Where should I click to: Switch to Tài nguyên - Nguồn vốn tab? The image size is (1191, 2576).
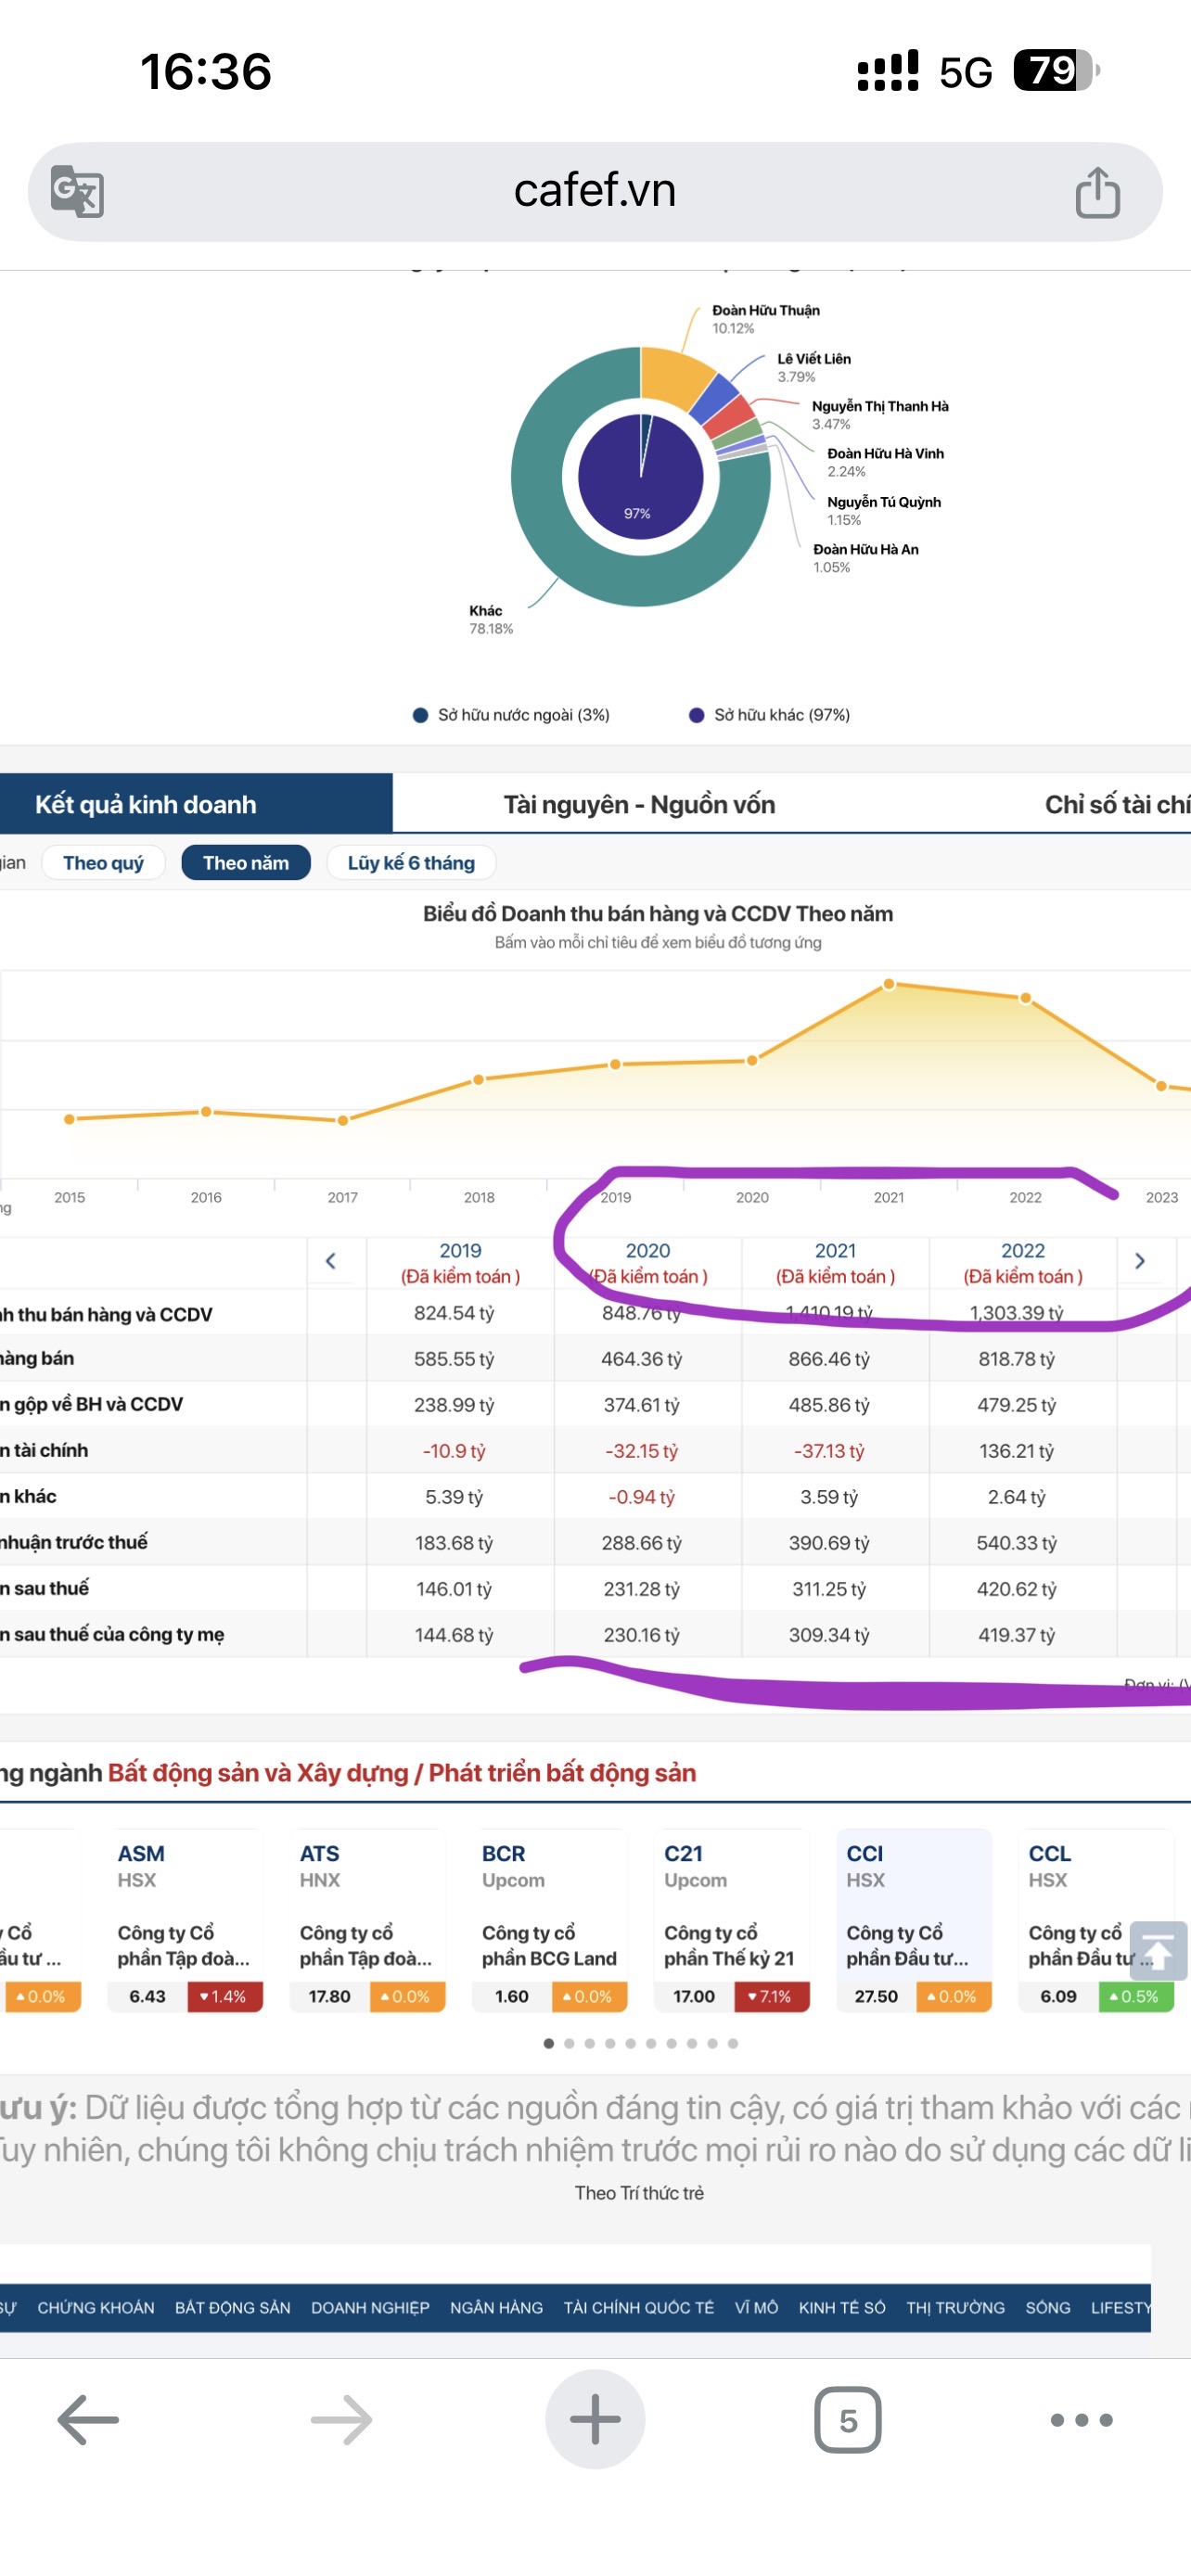[x=639, y=804]
